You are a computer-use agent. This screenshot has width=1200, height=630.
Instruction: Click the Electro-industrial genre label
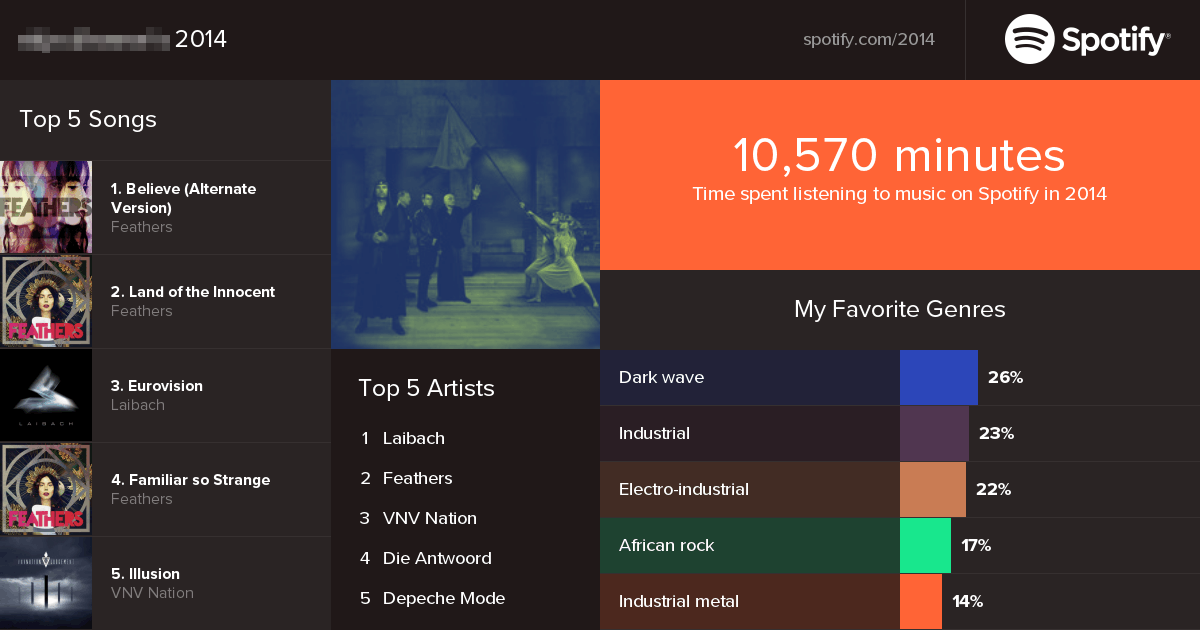[683, 489]
